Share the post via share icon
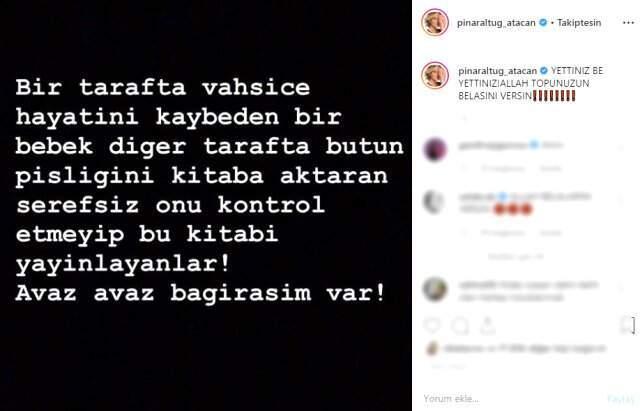The height and width of the screenshot is (411, 640). tap(487, 325)
